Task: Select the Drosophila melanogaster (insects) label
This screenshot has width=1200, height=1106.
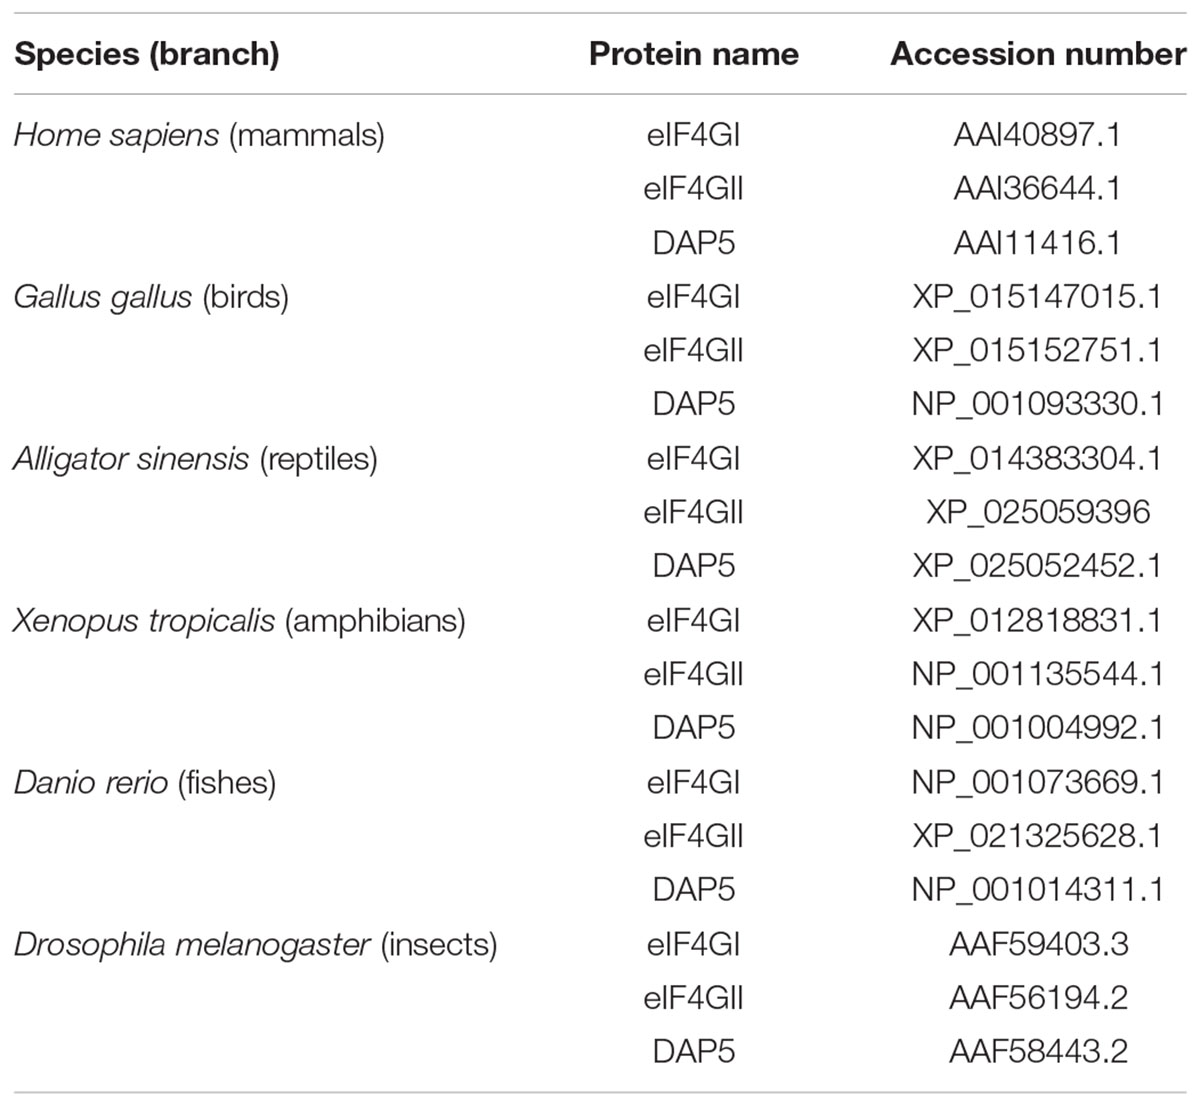Action: [x=256, y=944]
